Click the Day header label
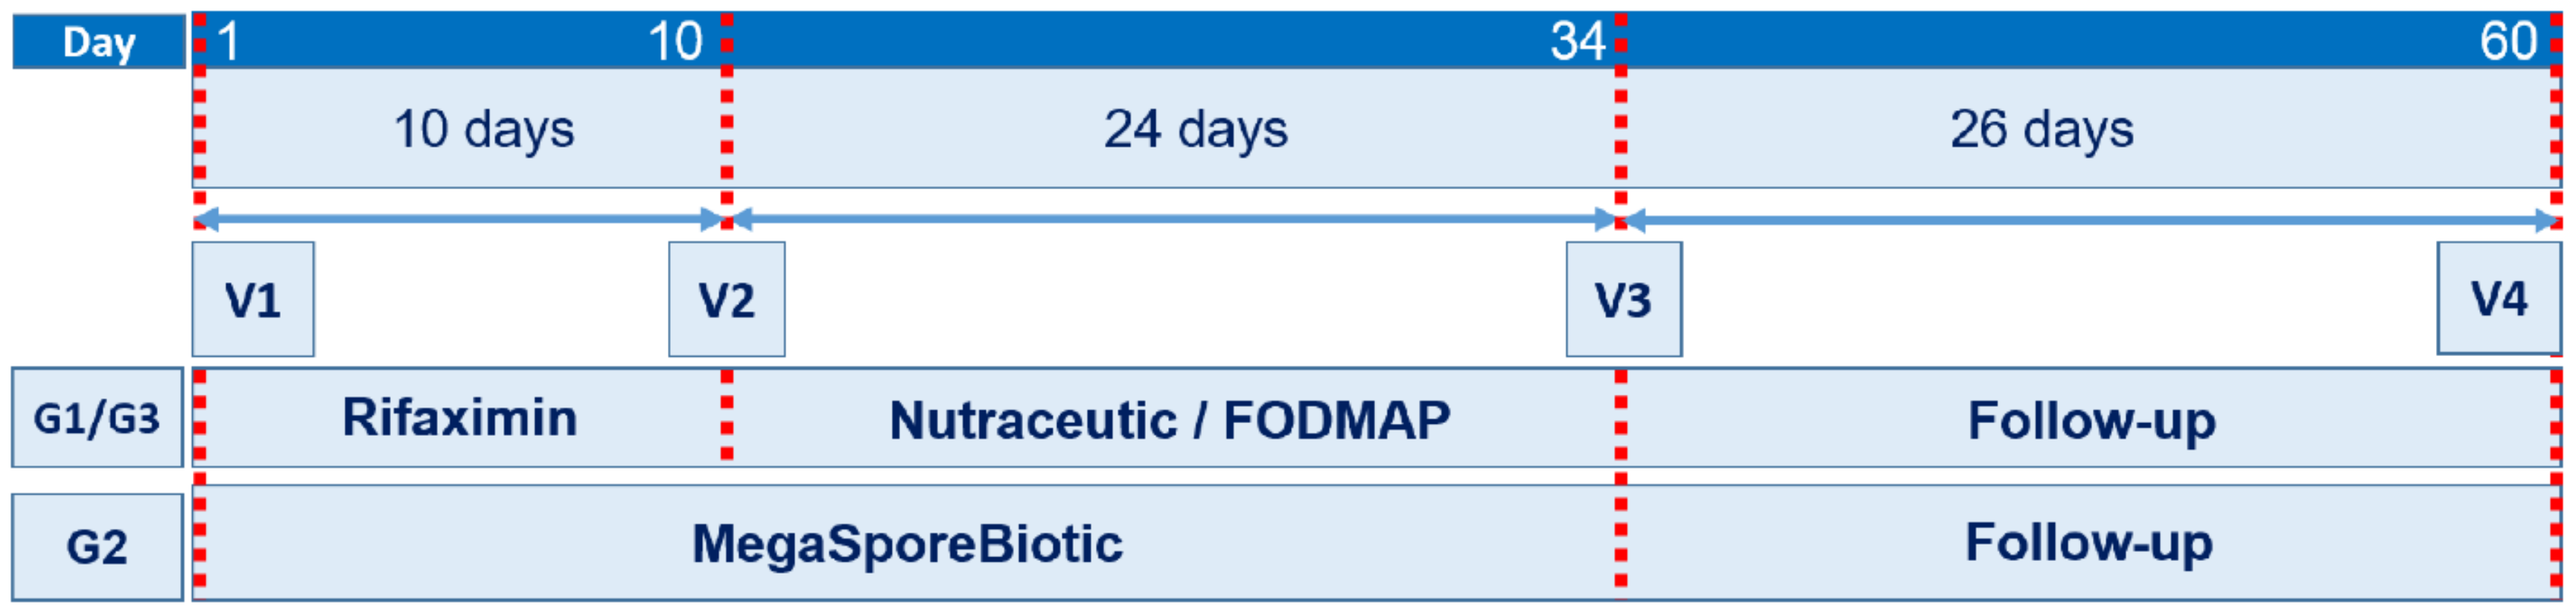Viewport: 2576px width, 616px height. click(x=99, y=42)
